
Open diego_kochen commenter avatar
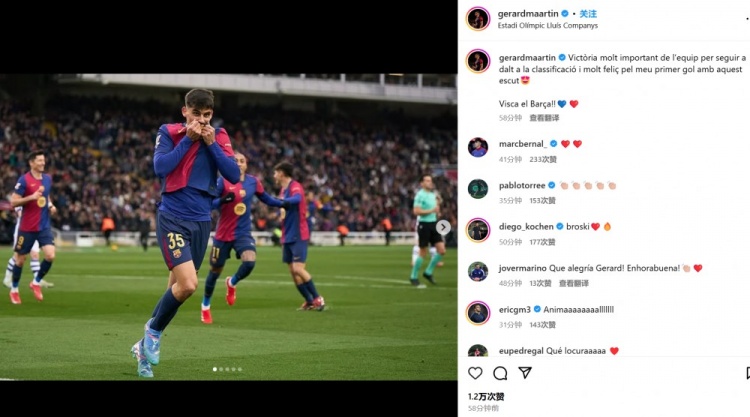(x=478, y=230)
